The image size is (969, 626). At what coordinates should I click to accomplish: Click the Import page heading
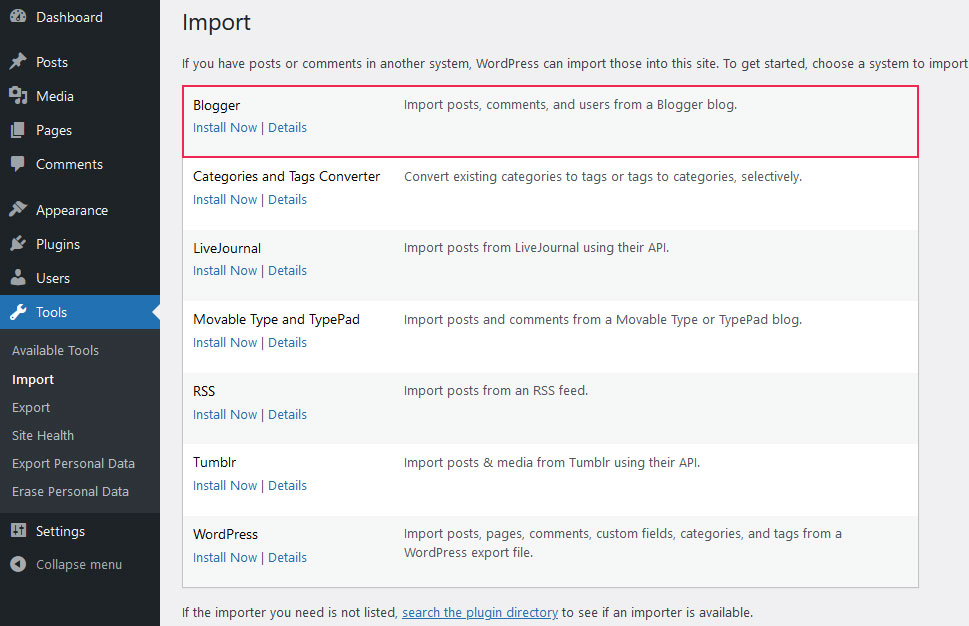coord(216,22)
